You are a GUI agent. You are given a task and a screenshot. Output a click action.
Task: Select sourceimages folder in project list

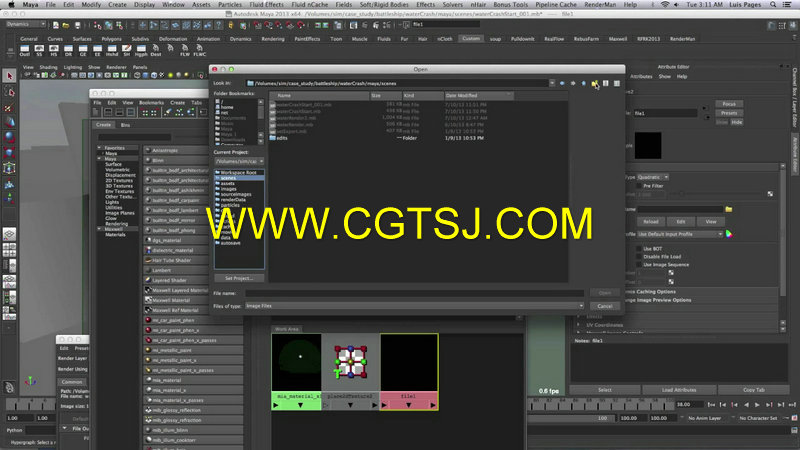click(236, 194)
